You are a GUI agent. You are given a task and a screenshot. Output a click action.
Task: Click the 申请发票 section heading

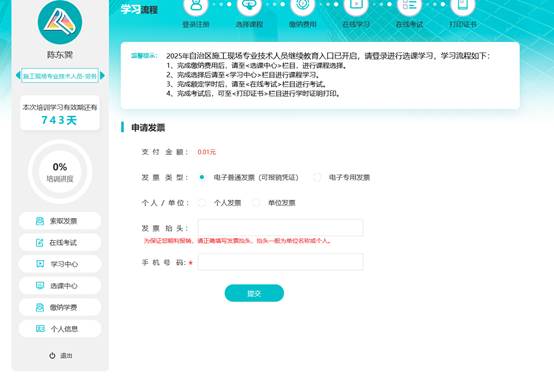[148, 128]
